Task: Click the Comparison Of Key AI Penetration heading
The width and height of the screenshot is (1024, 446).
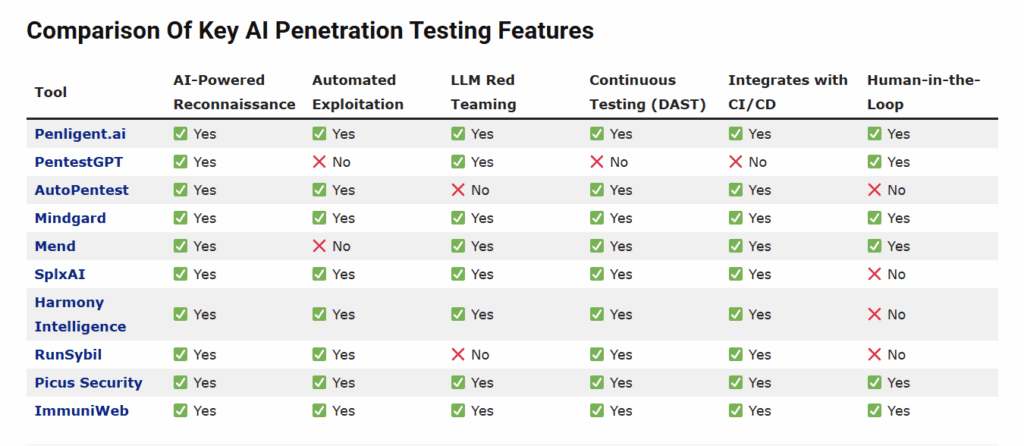Action: click(x=310, y=31)
